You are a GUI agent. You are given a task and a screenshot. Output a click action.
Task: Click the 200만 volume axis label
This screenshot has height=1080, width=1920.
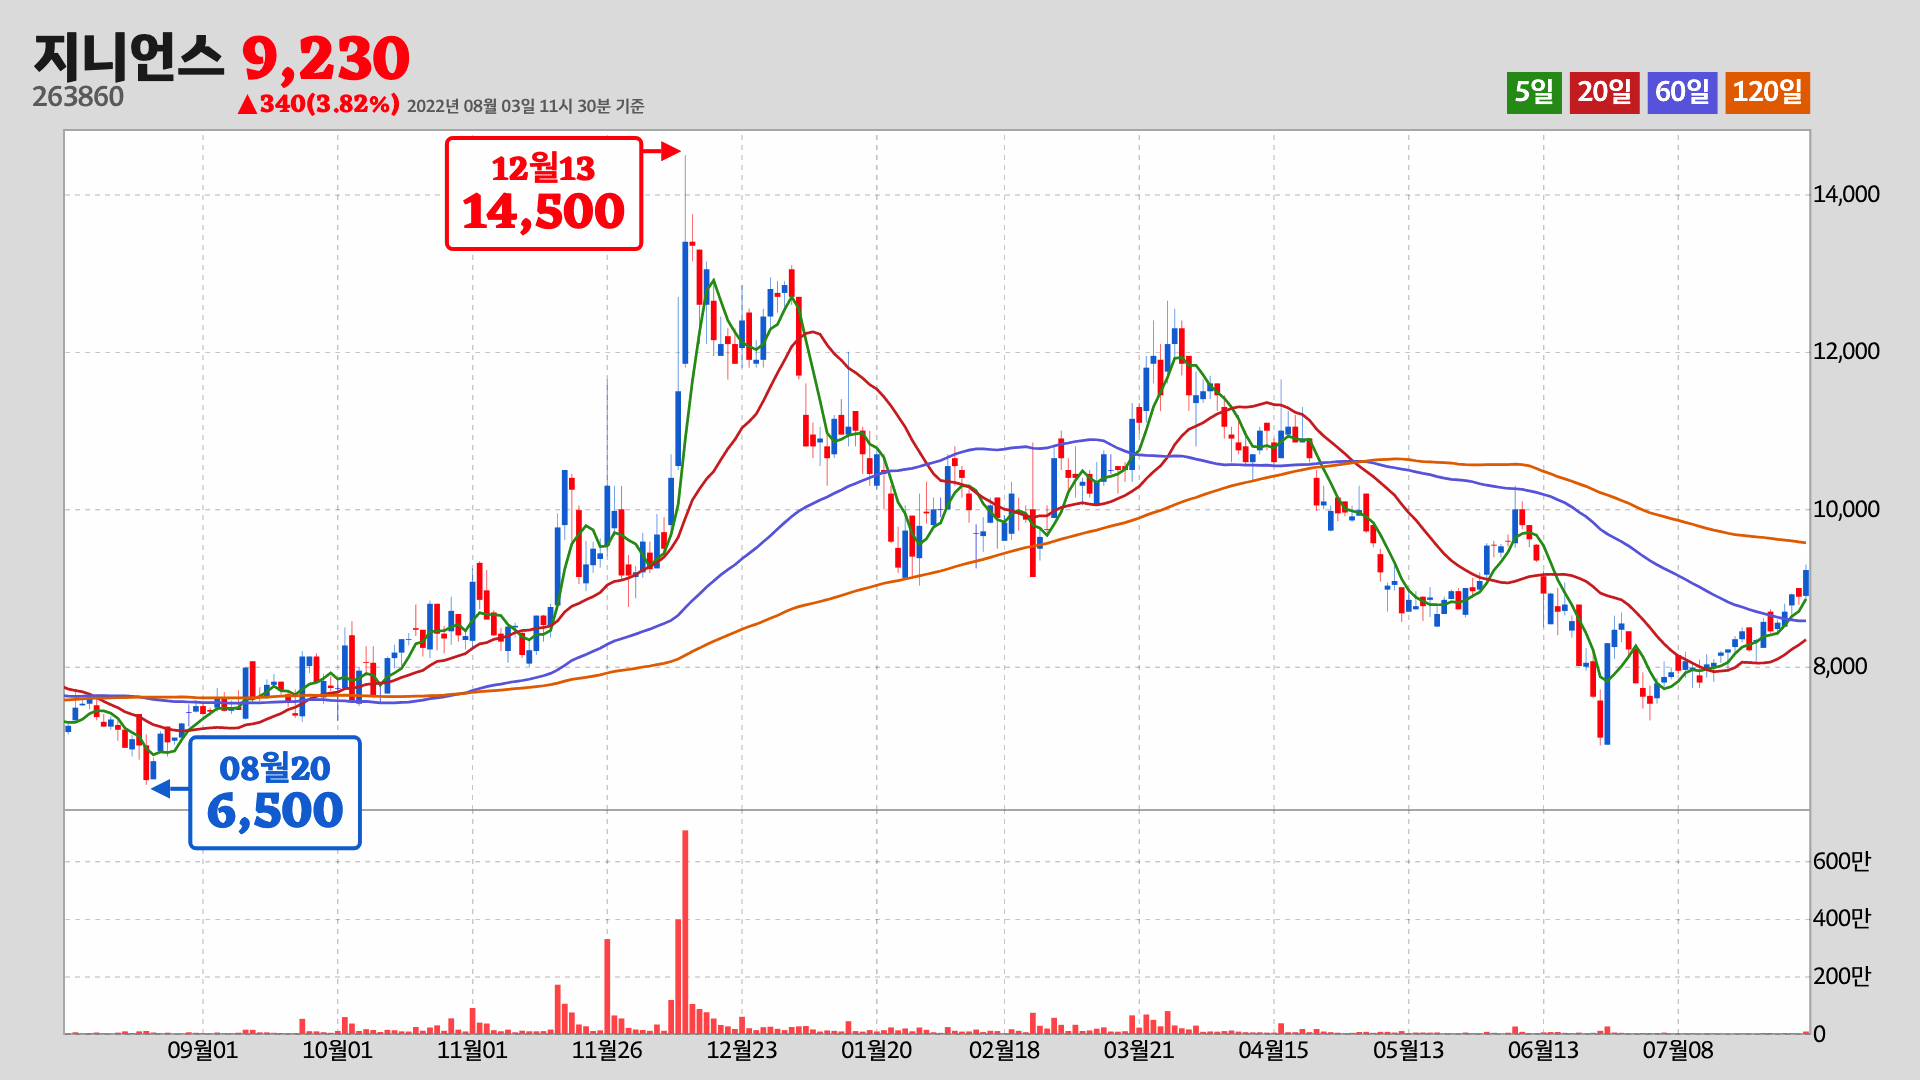1841,976
